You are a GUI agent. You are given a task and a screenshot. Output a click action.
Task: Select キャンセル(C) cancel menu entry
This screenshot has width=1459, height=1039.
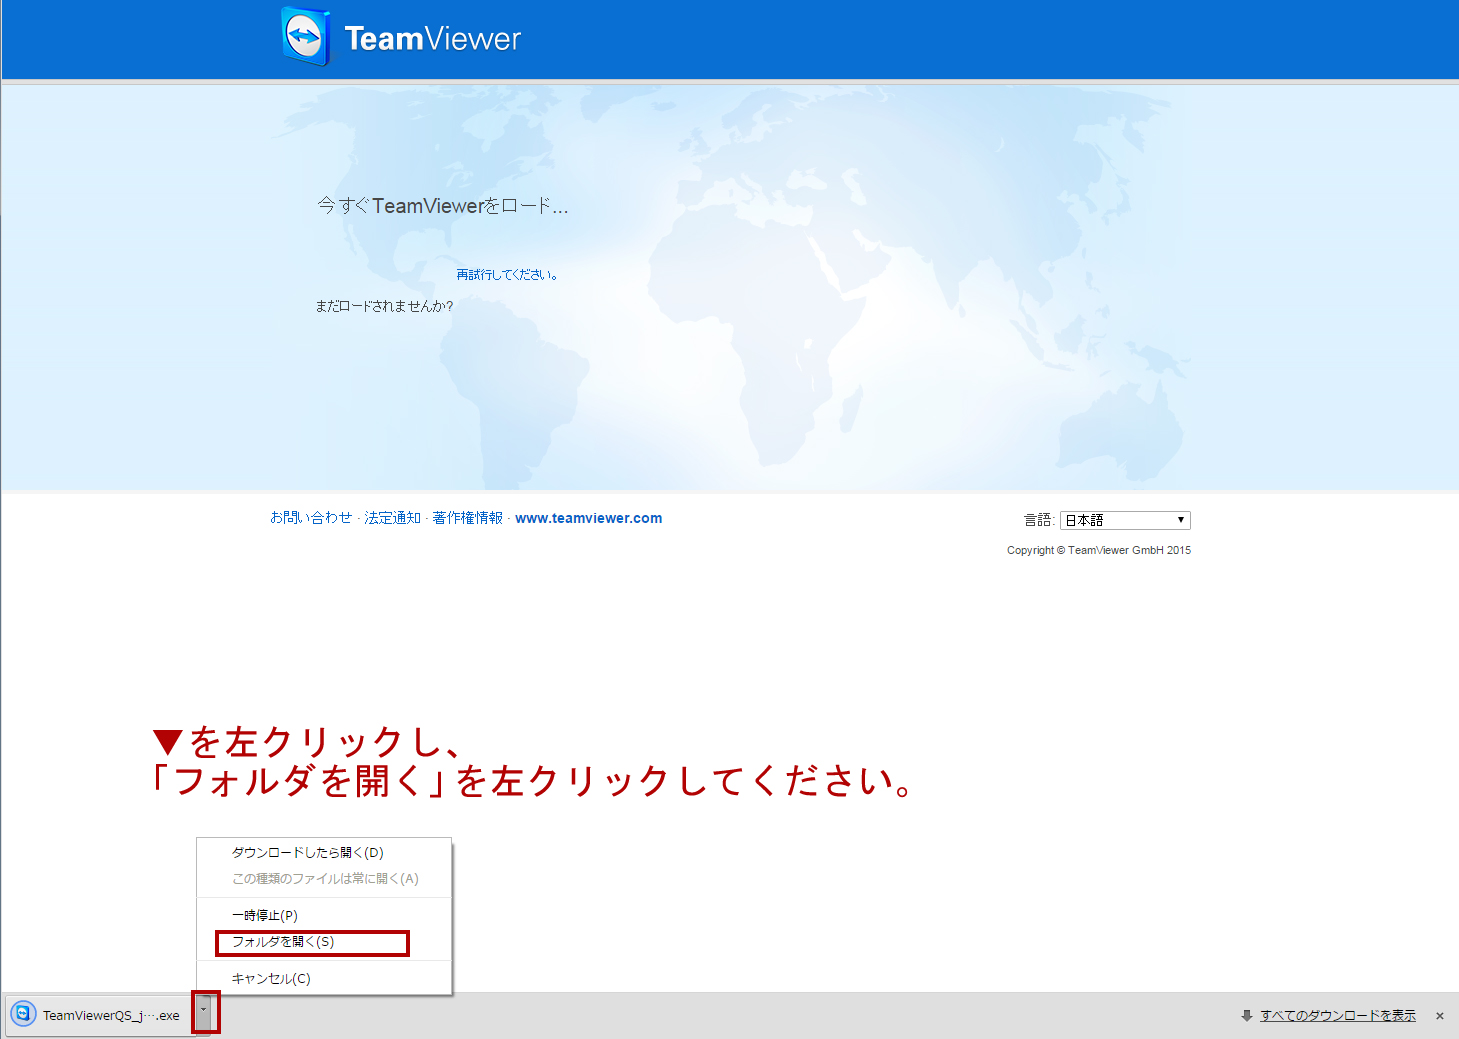click(x=324, y=979)
